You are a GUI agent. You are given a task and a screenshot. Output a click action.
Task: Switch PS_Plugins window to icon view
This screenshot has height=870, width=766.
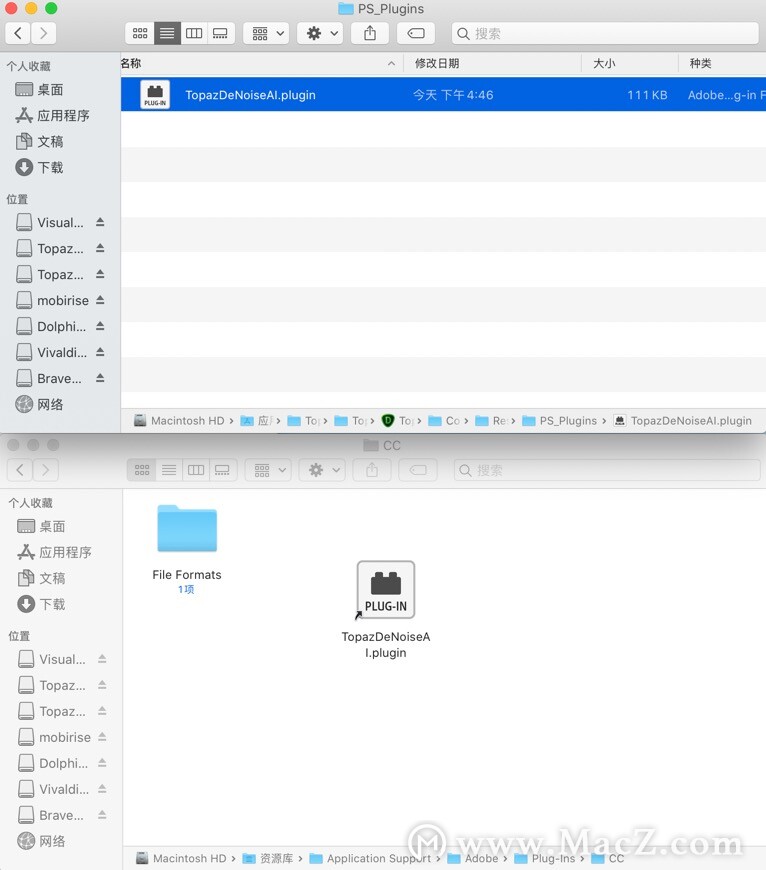pos(140,33)
